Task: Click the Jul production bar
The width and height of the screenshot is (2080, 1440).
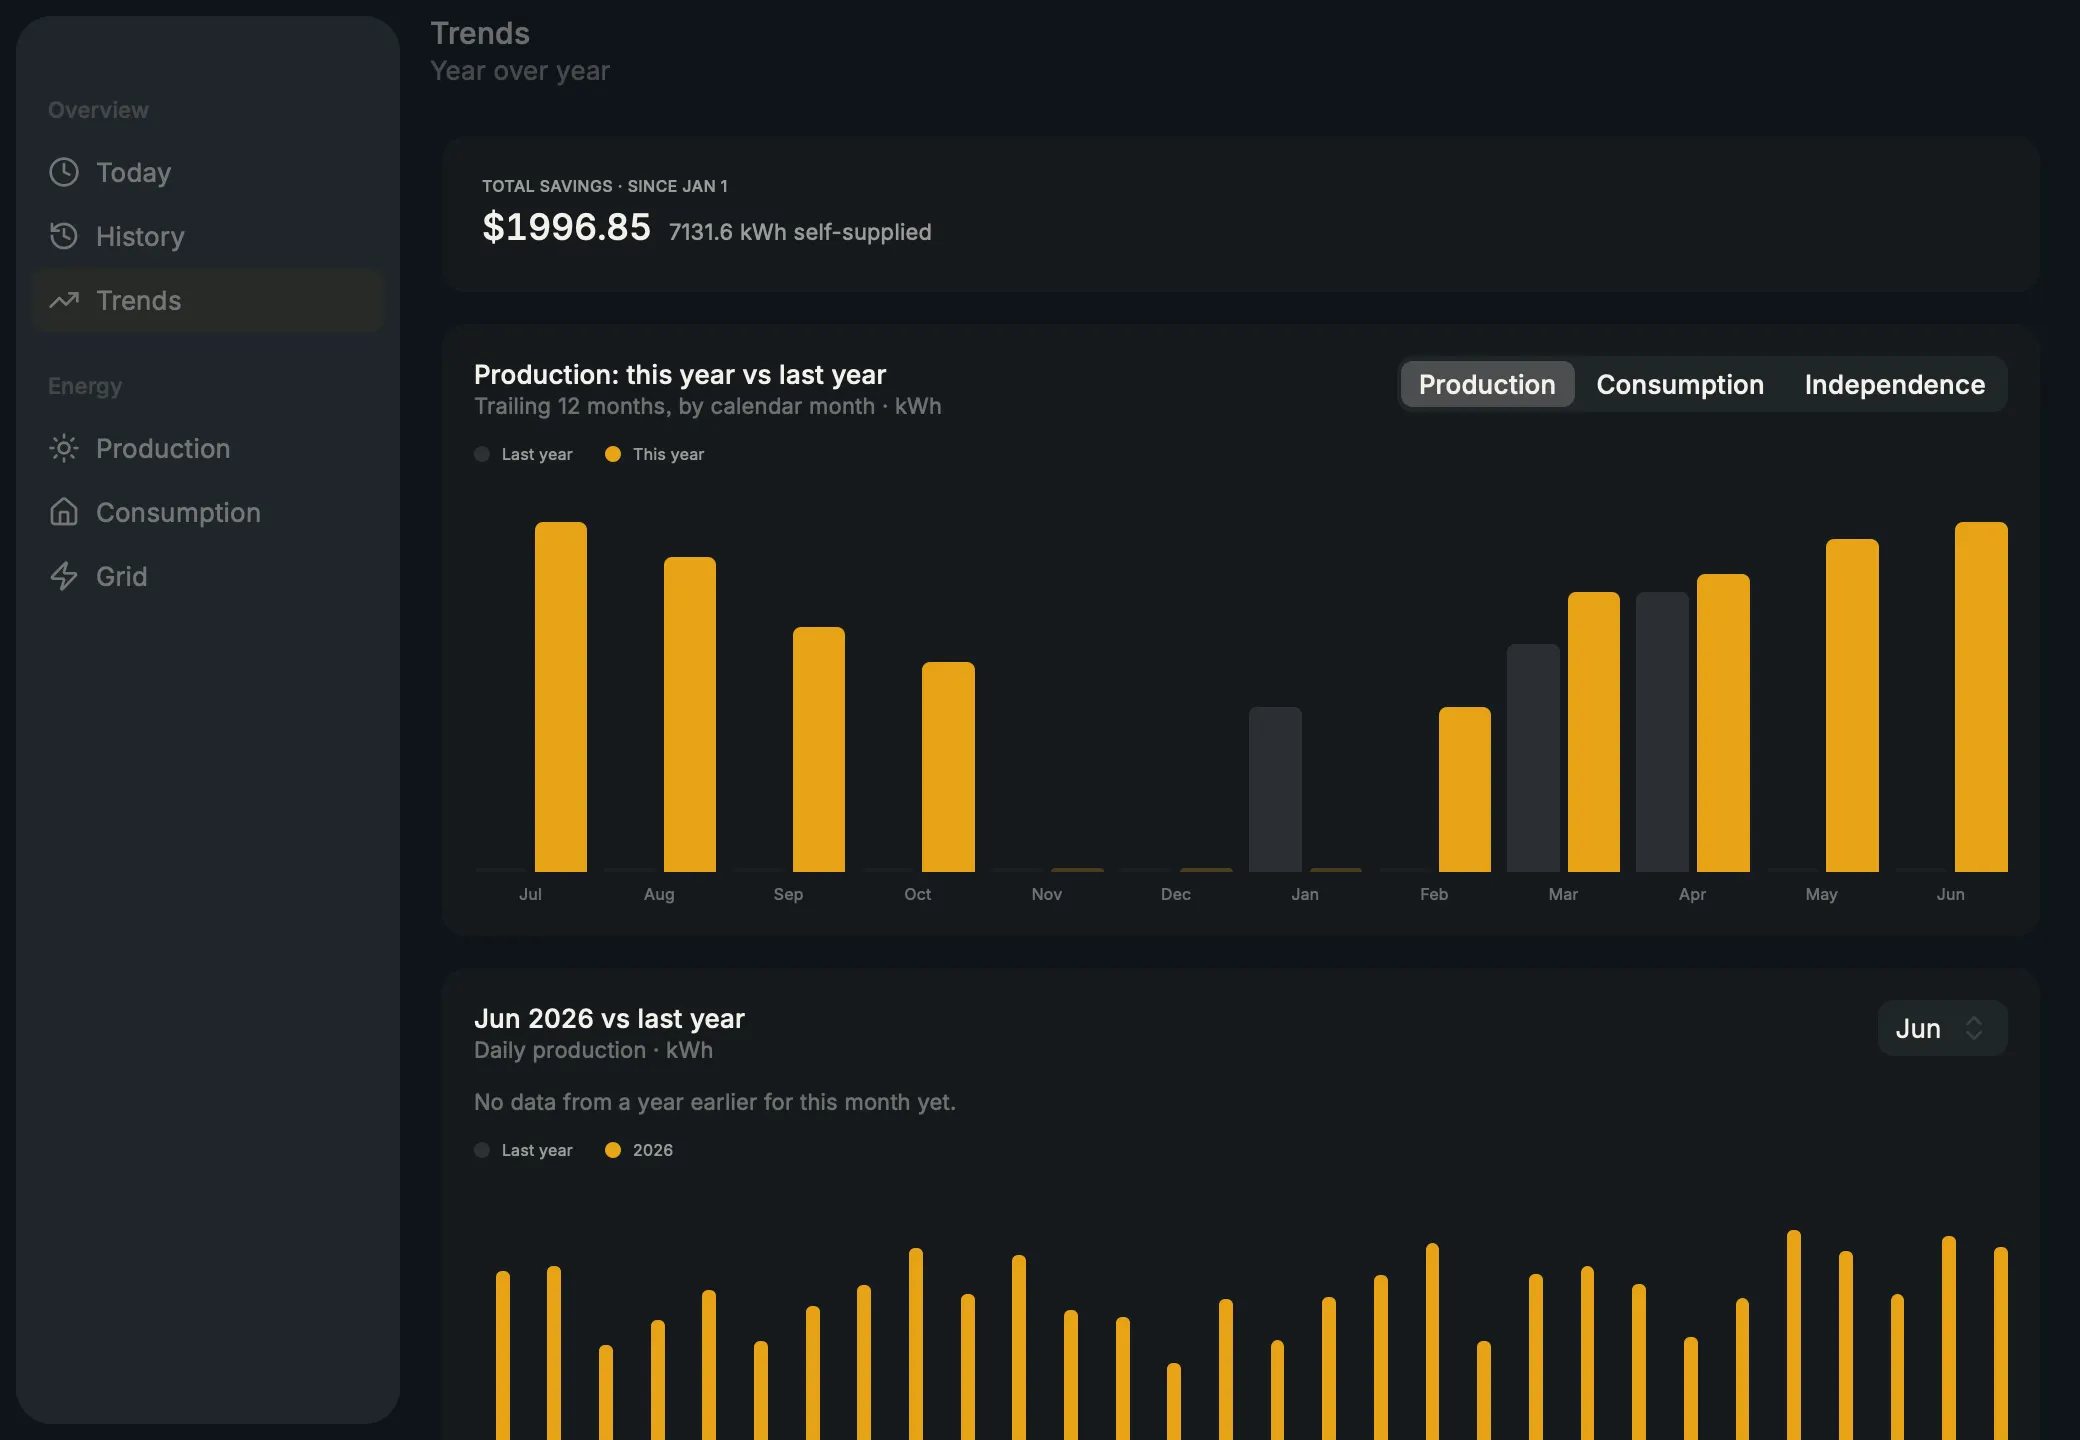Action: 561,697
